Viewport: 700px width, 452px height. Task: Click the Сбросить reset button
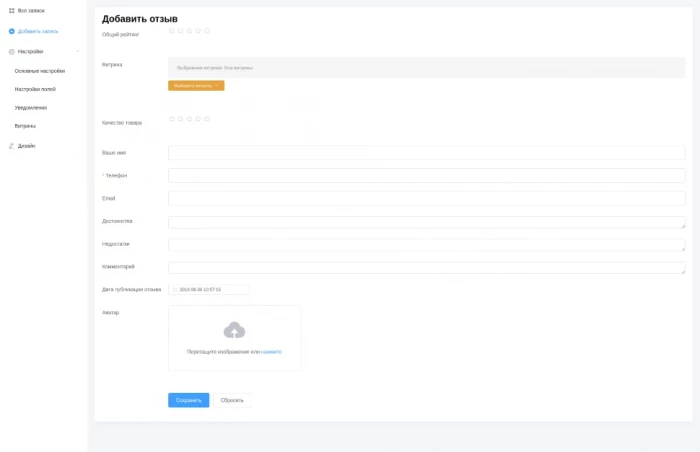[x=232, y=400]
